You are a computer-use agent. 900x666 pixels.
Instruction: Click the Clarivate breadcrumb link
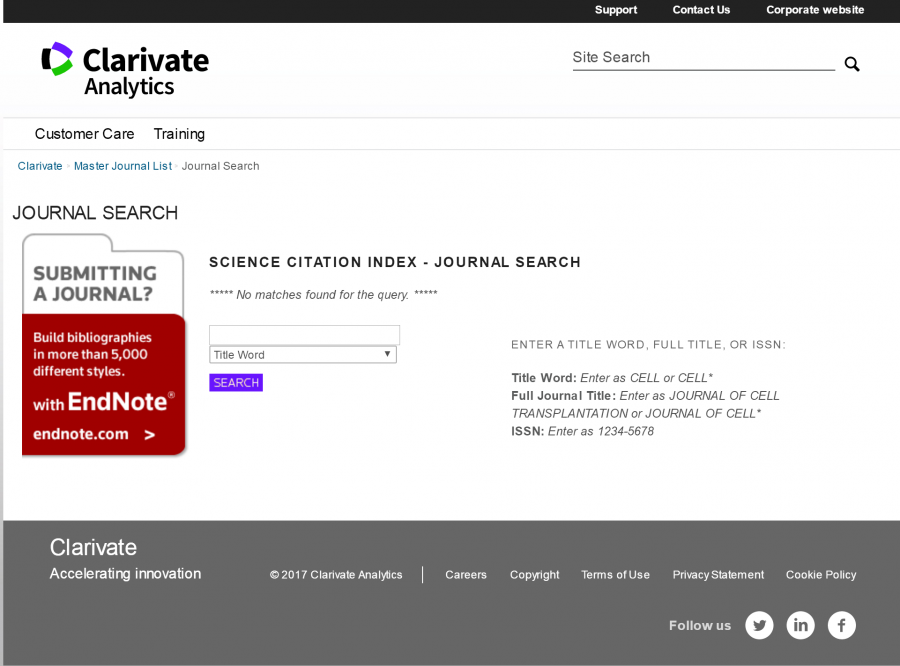[x=40, y=166]
